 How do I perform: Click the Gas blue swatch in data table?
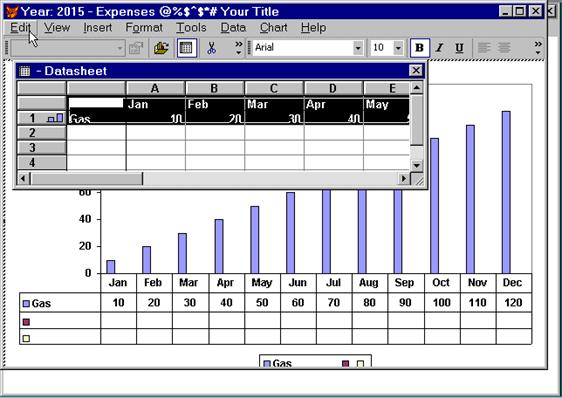tap(26, 304)
